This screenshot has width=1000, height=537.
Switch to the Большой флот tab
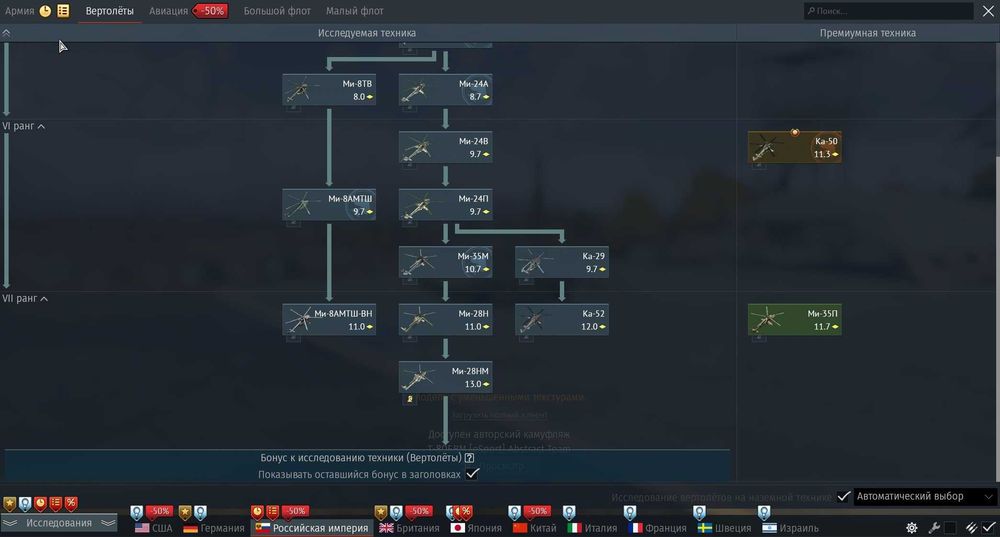[277, 11]
